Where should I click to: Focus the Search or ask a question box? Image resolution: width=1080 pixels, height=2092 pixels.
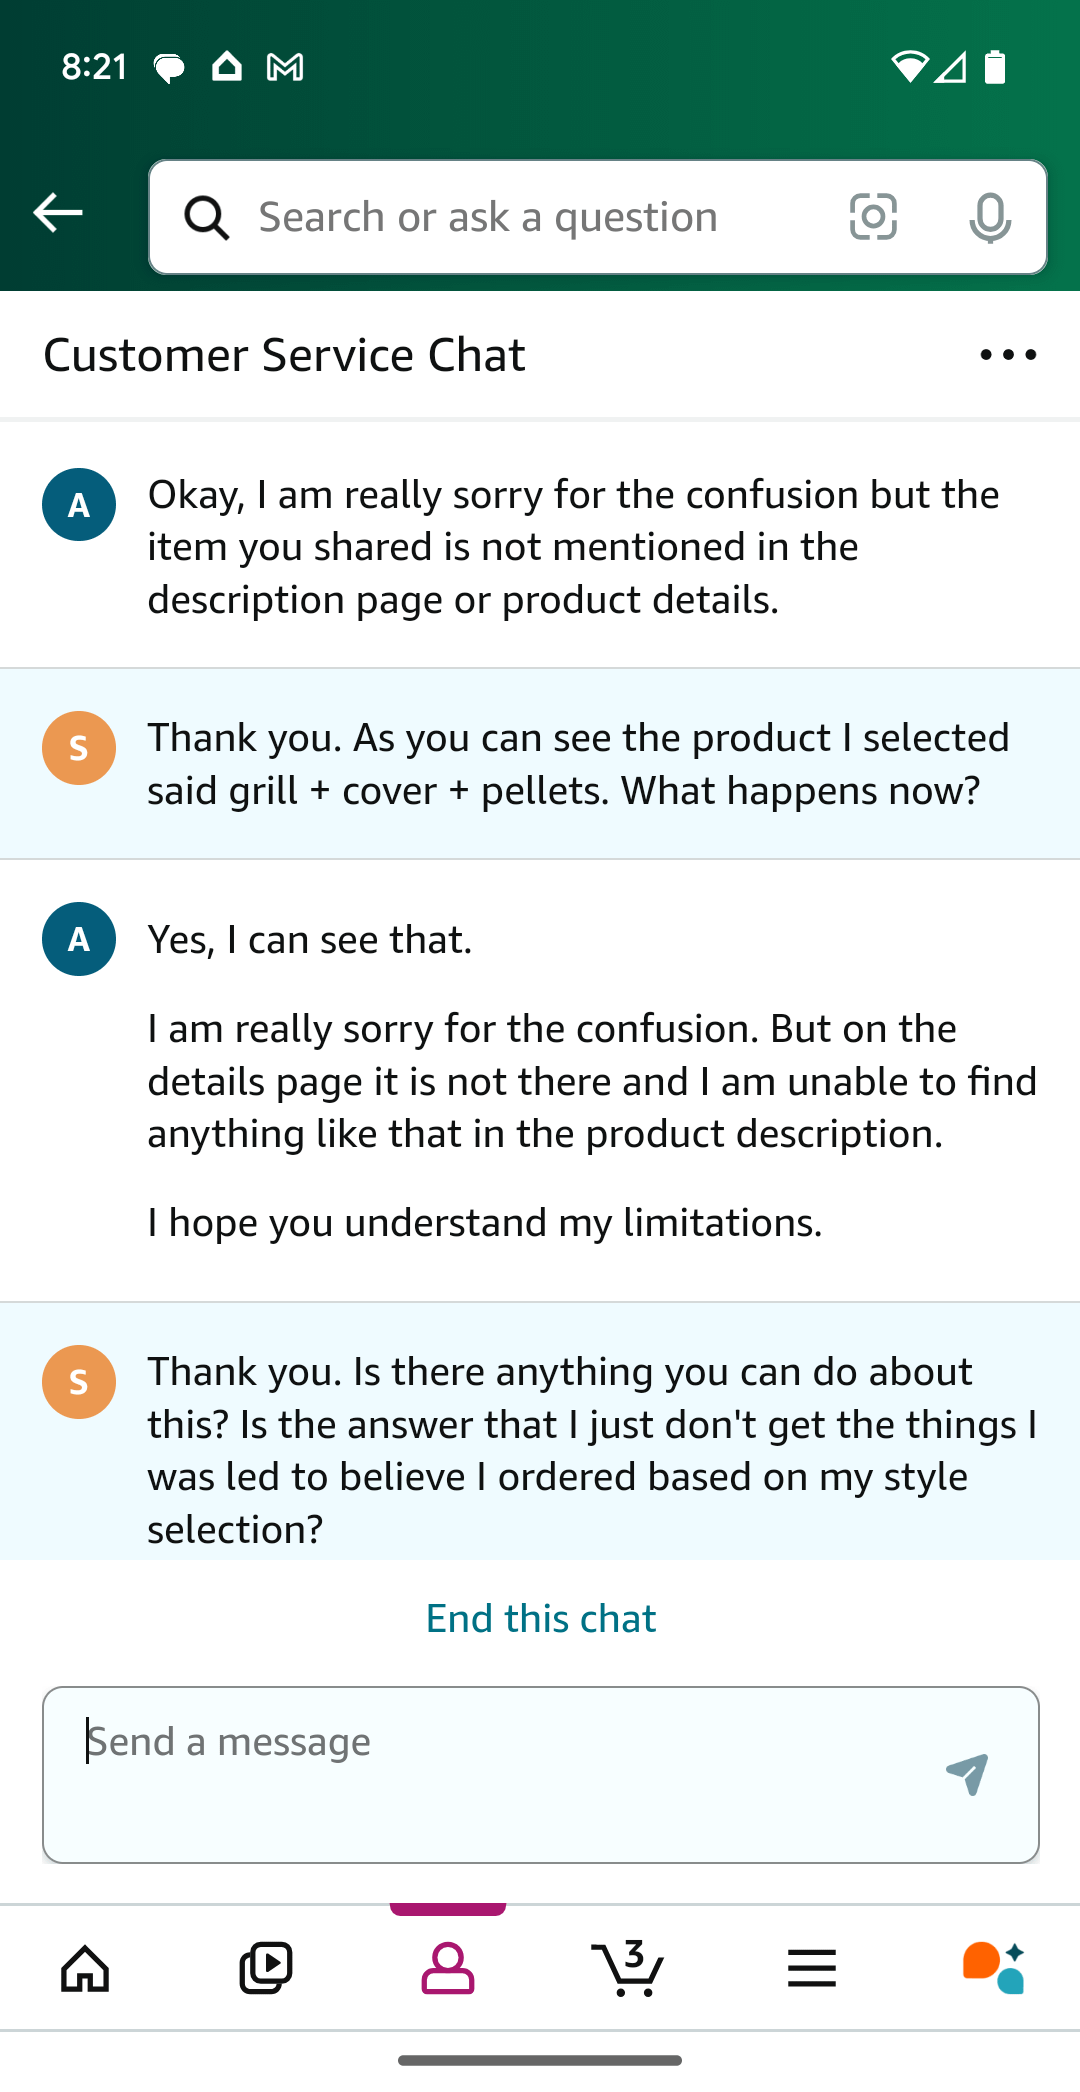530,217
